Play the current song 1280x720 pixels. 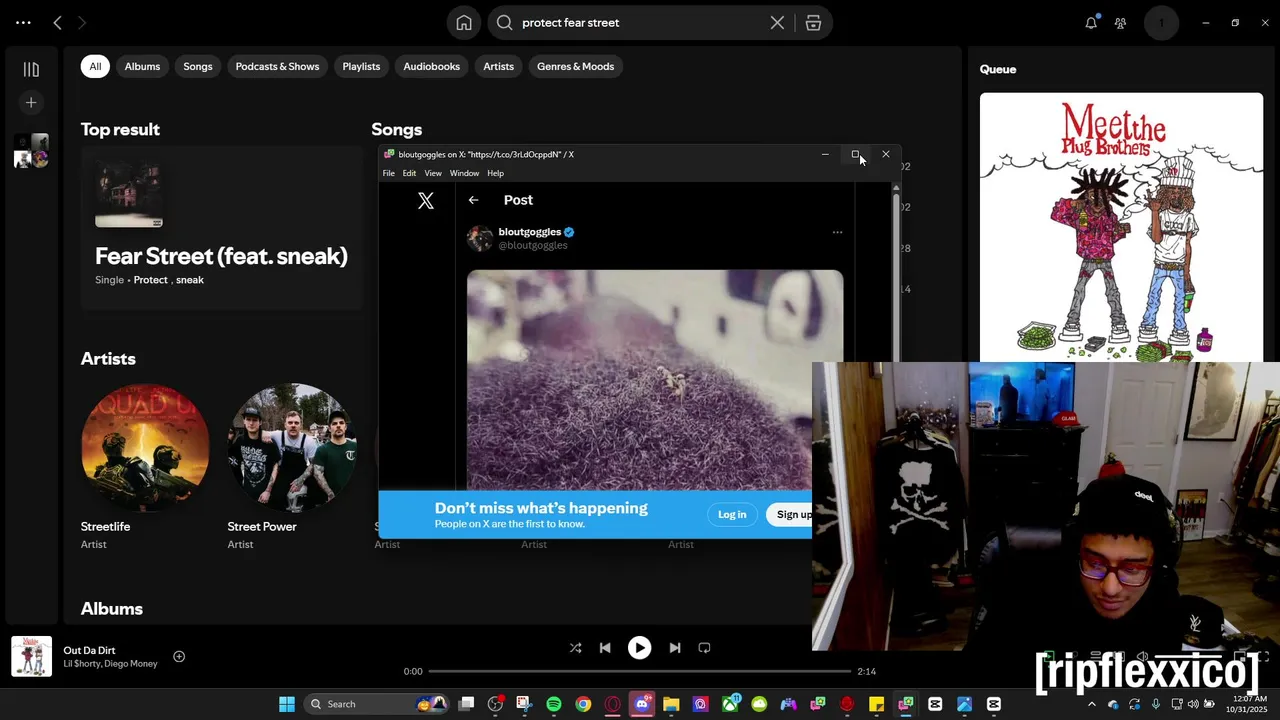(639, 648)
